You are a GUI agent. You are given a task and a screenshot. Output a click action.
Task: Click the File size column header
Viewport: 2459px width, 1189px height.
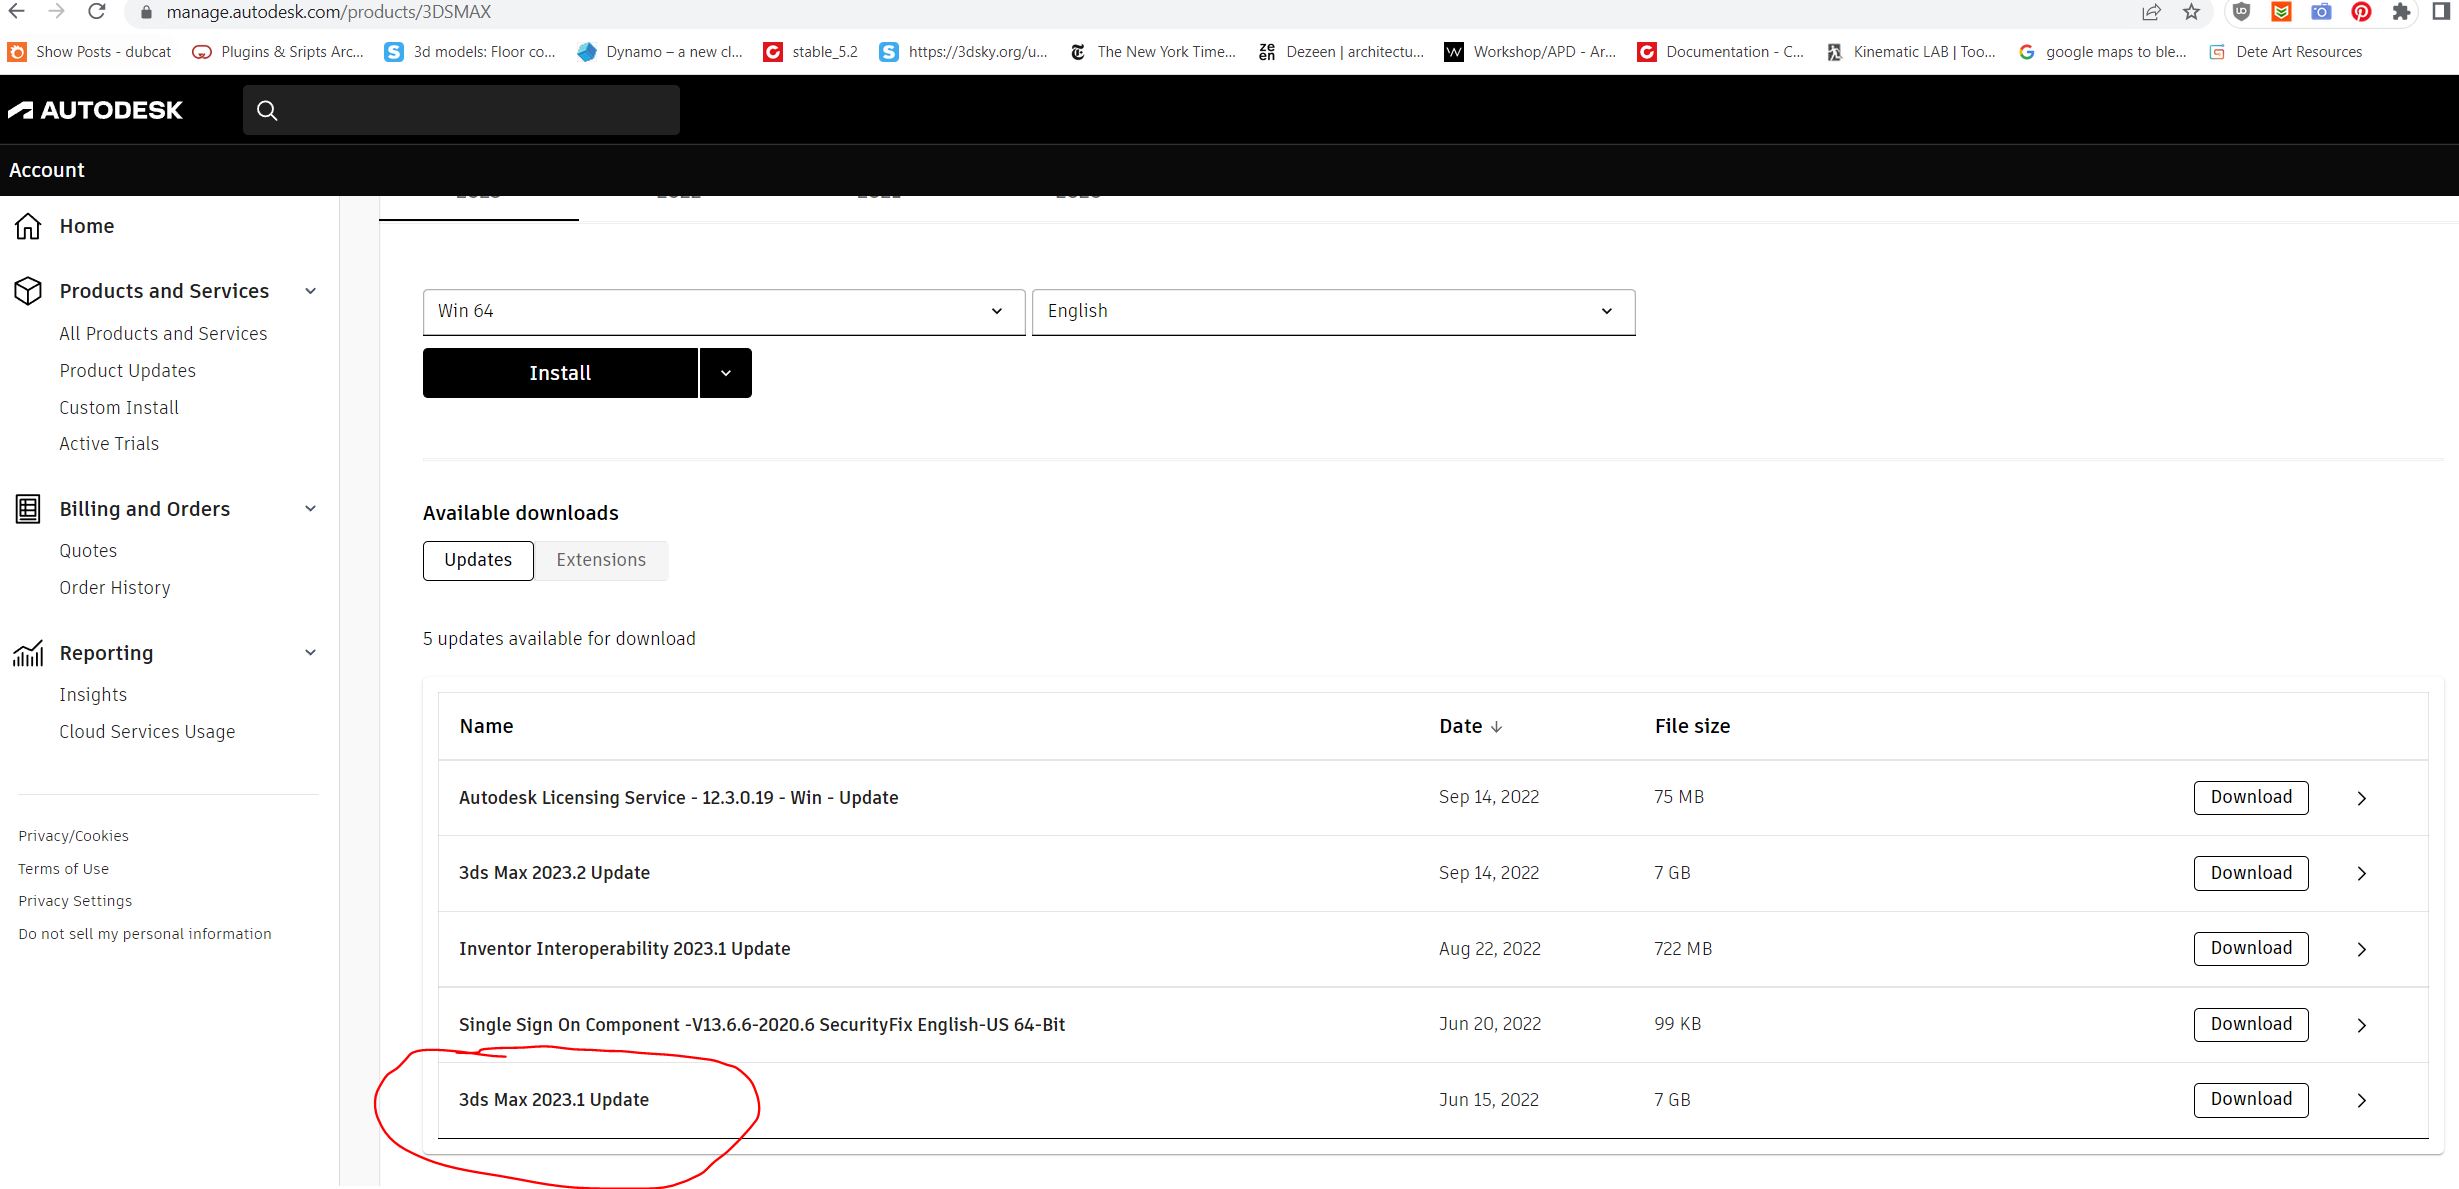click(1692, 727)
